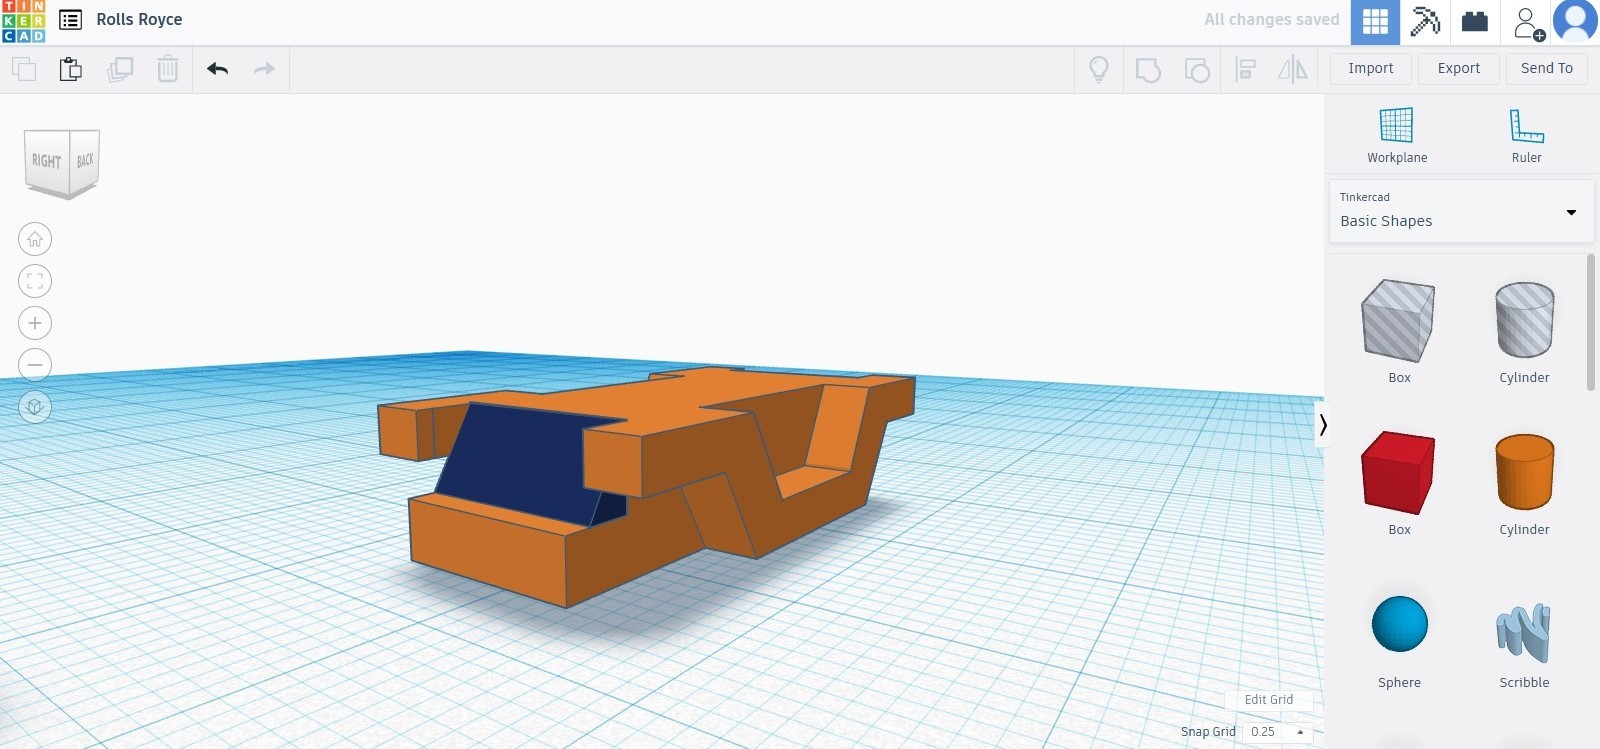The height and width of the screenshot is (749, 1600).
Task: Click the Align tool icon
Action: tap(1245, 69)
